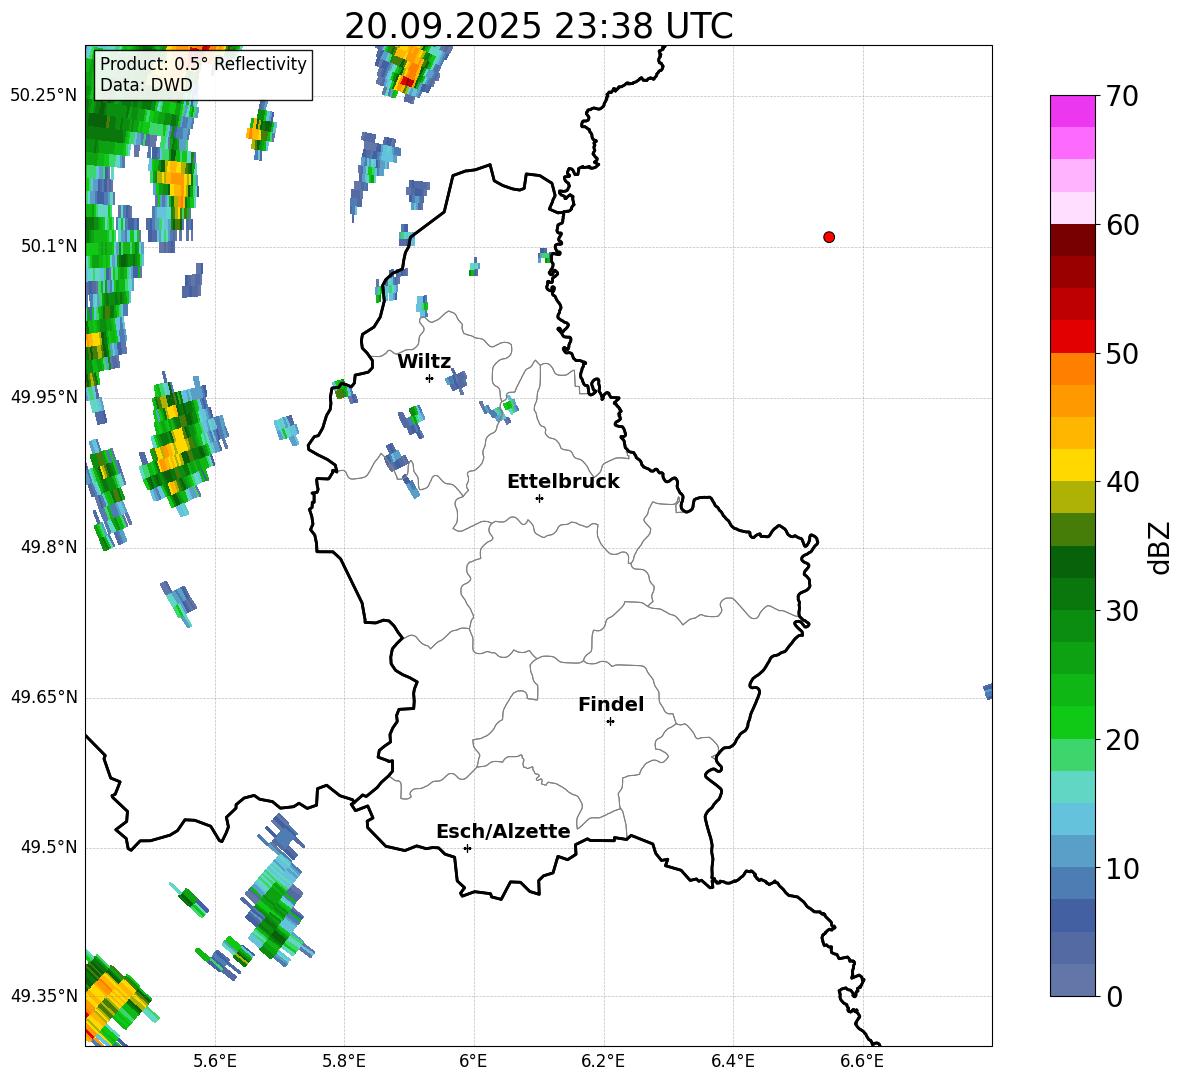Click the plus marker below the Esch/Alzette label
The height and width of the screenshot is (1081, 1184).
click(x=467, y=848)
